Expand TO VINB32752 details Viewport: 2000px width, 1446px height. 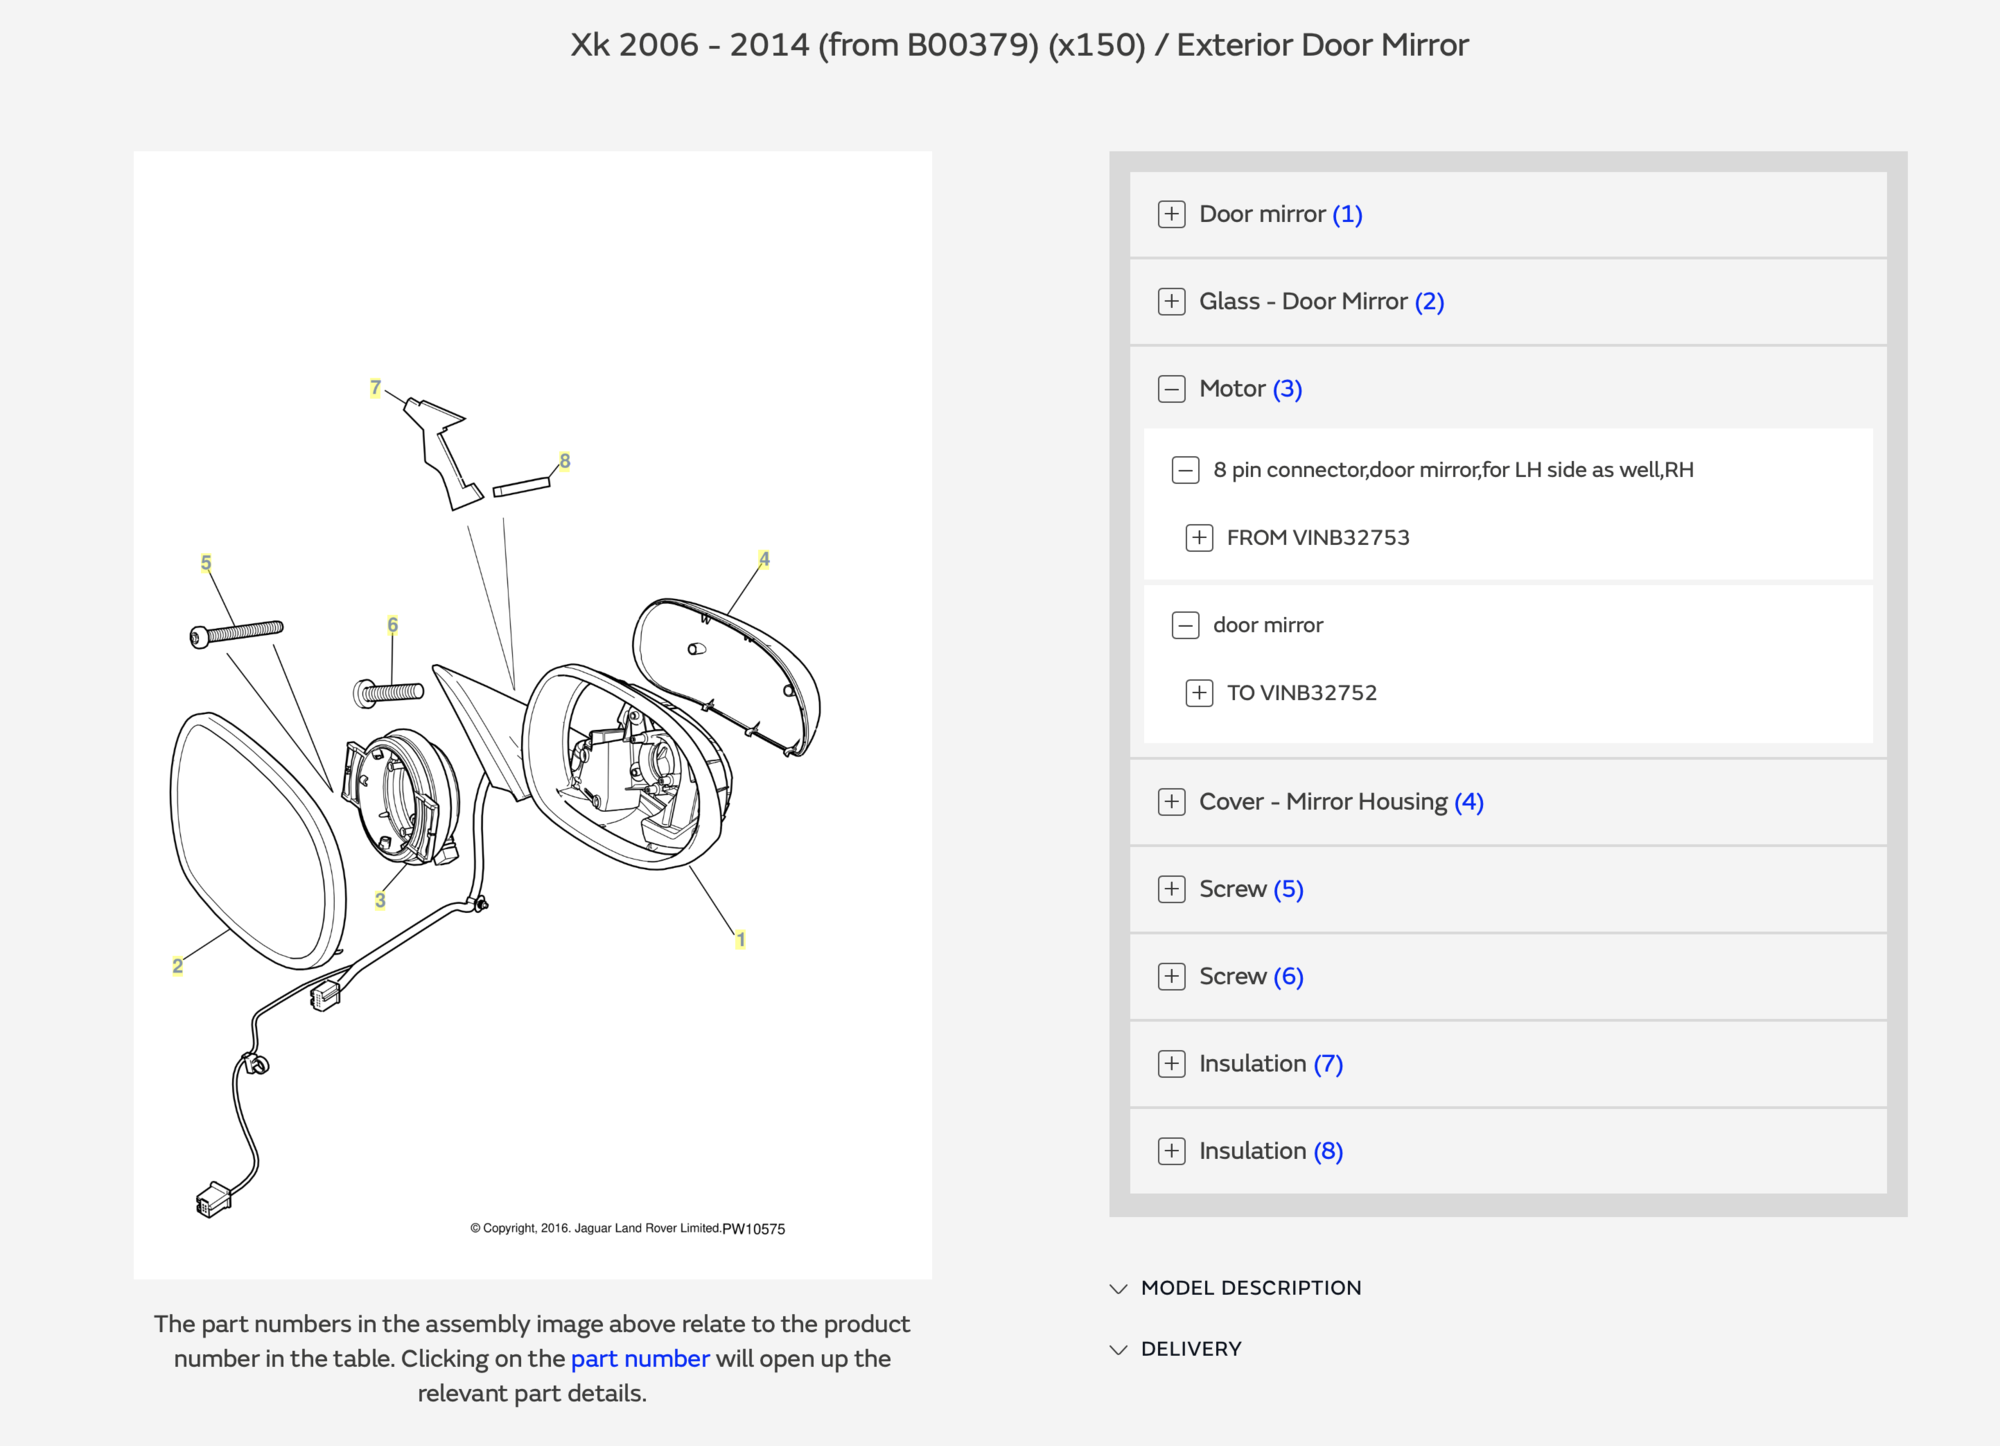click(1199, 693)
